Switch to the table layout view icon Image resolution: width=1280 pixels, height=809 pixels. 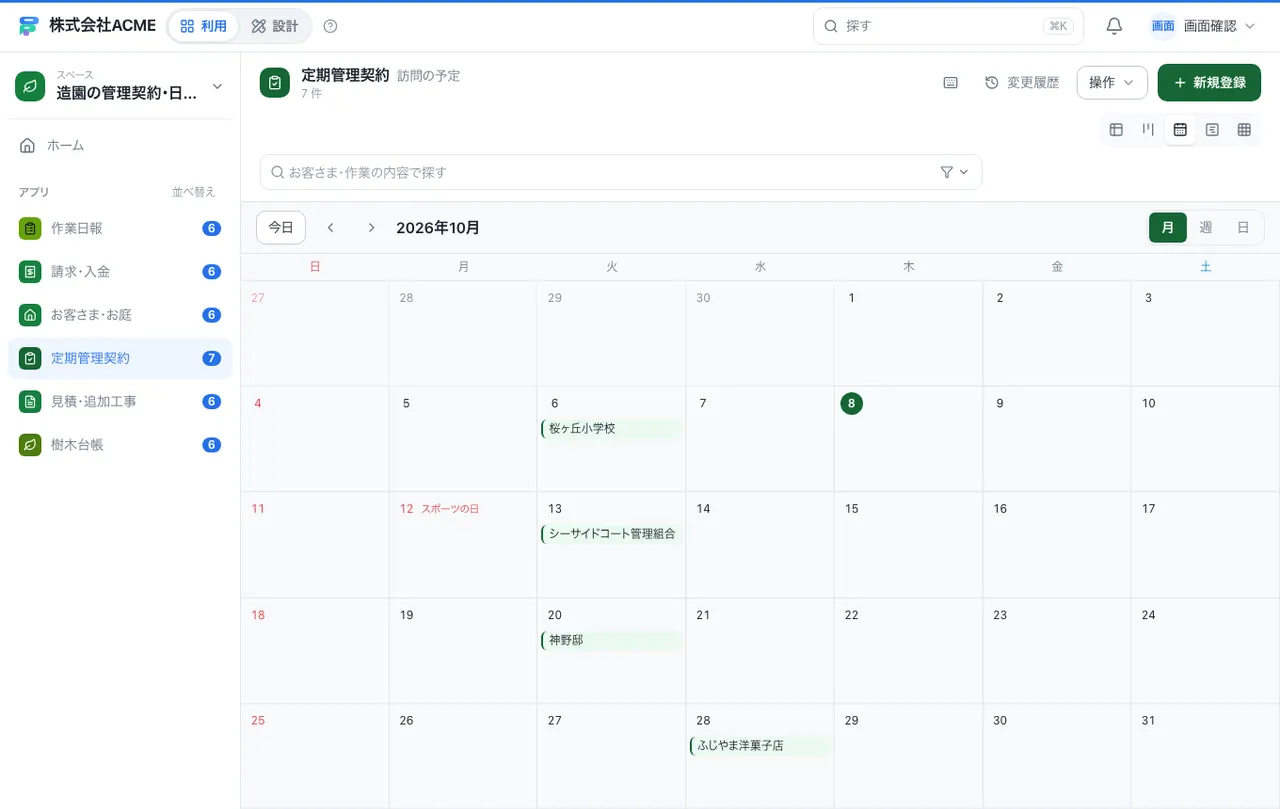click(1116, 129)
